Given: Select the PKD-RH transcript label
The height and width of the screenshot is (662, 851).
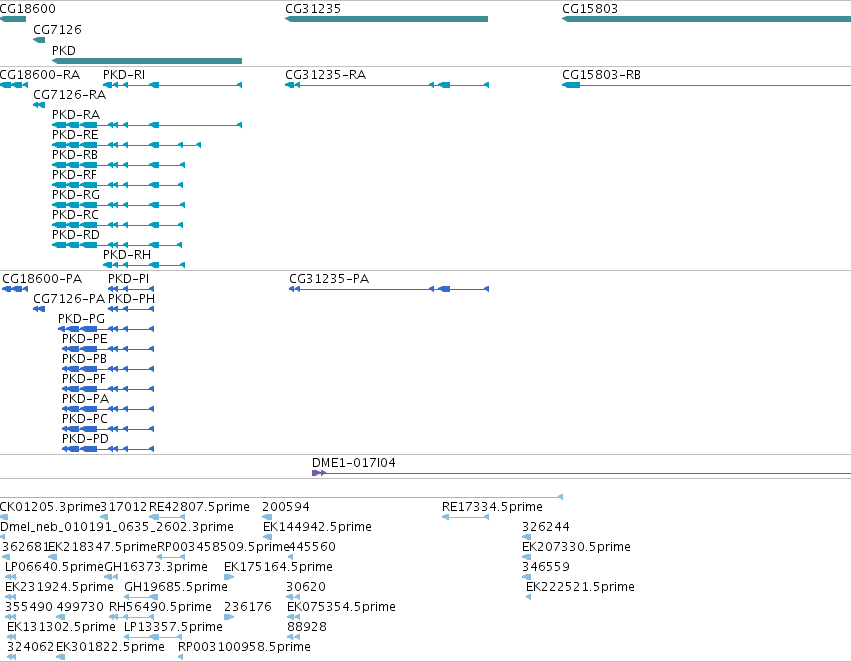Looking at the screenshot, I should click(x=127, y=255).
